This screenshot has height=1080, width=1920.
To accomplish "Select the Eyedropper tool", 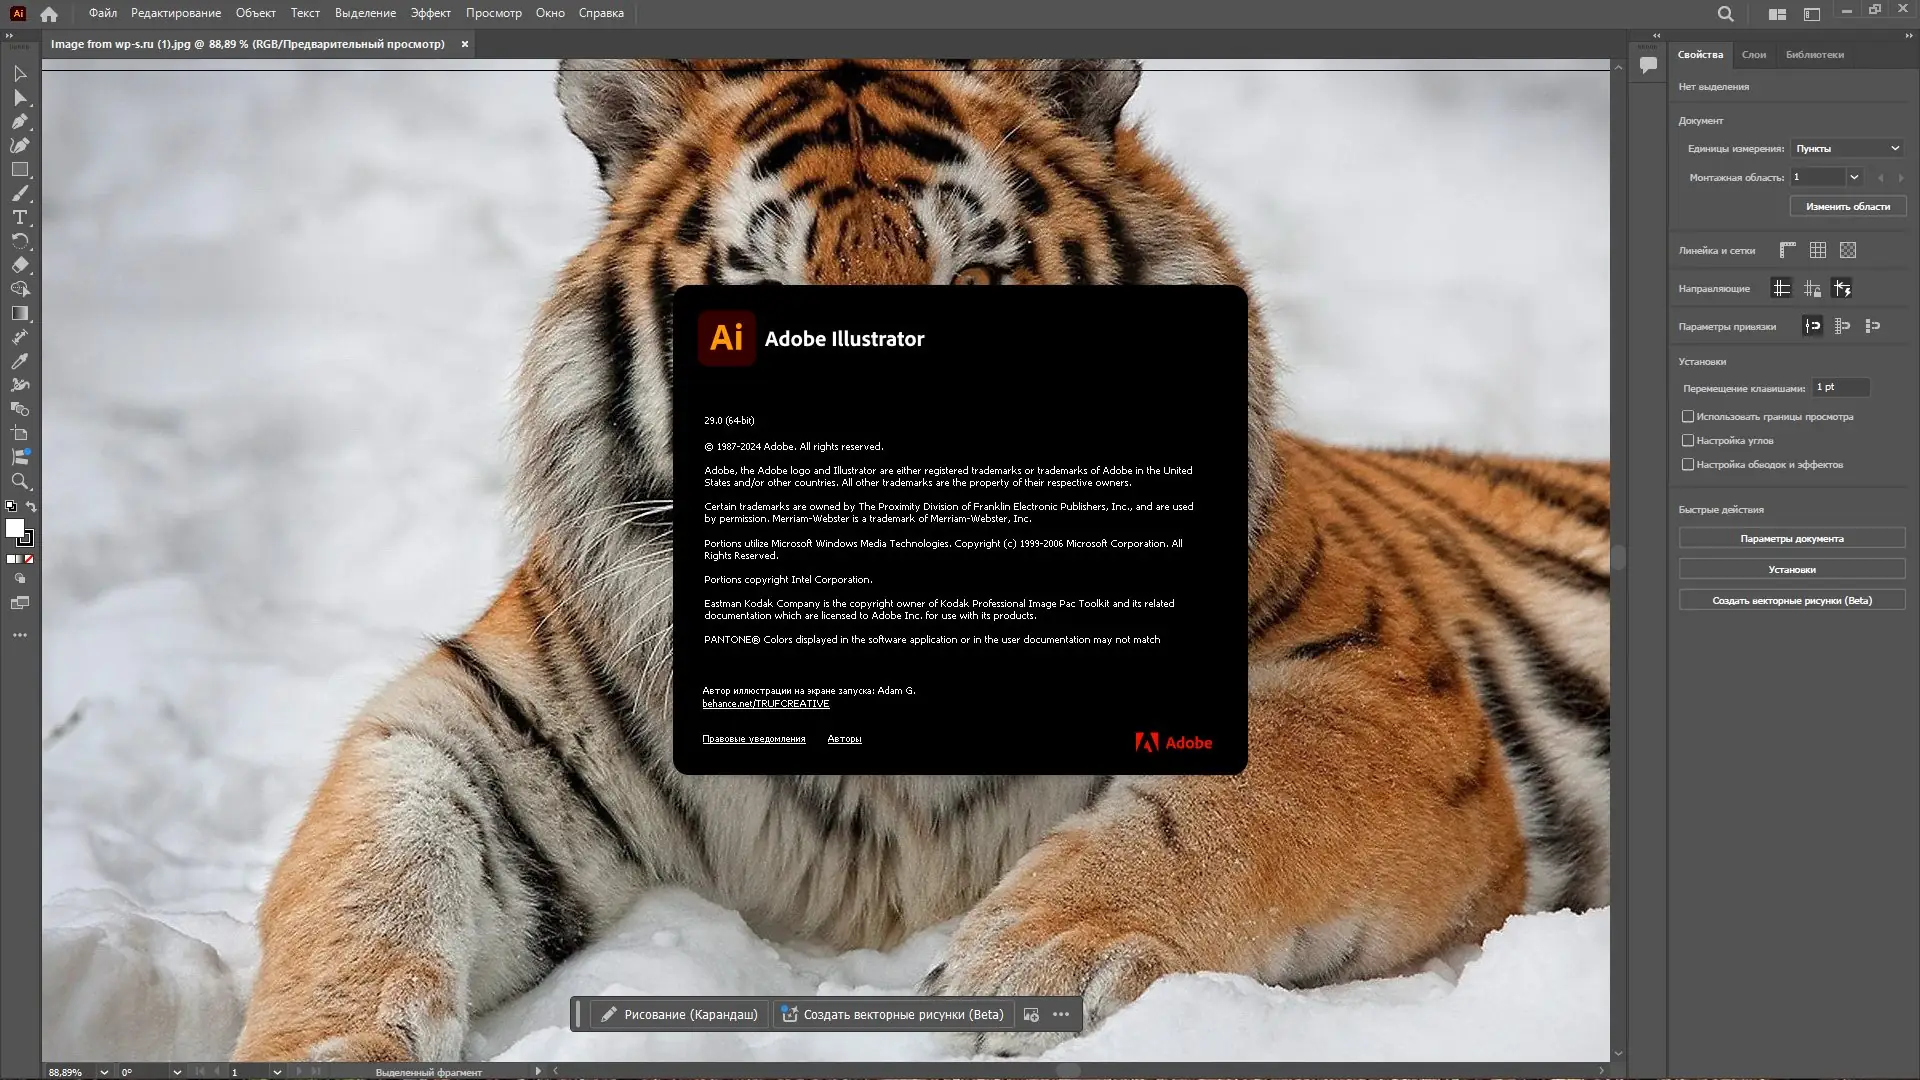I will click(19, 361).
